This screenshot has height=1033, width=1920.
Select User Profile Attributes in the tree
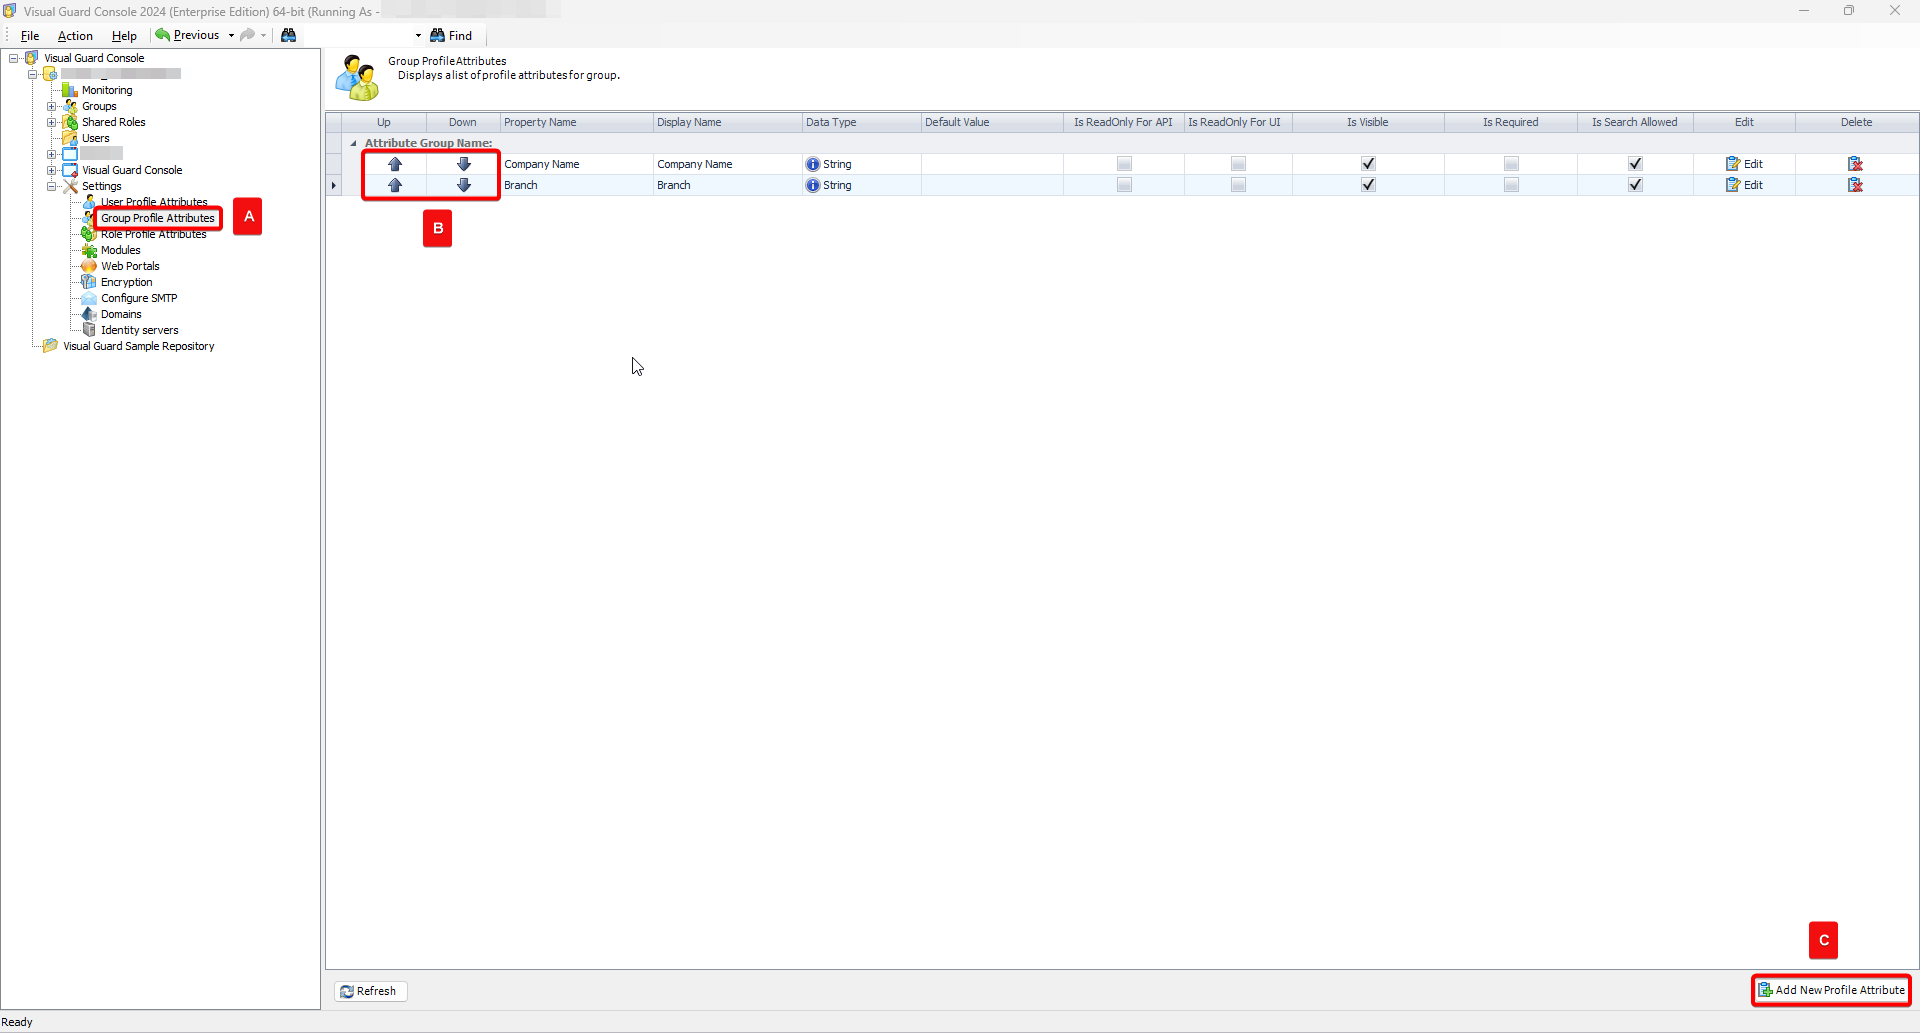(155, 202)
